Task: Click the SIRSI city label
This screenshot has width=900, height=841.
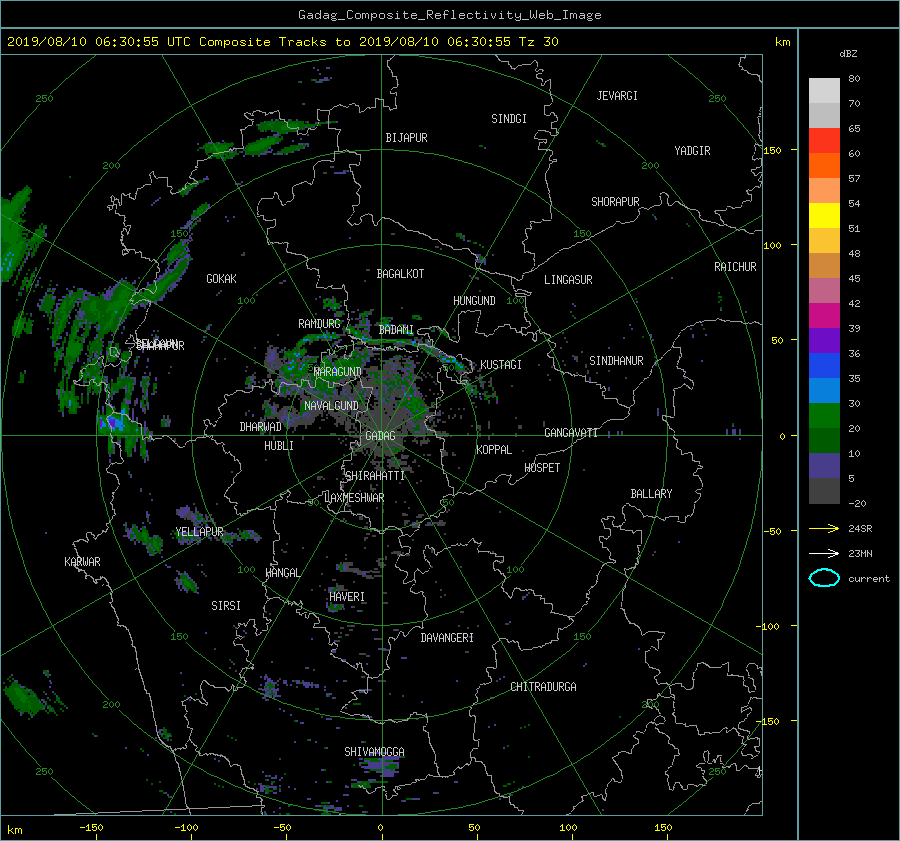Action: [x=226, y=606]
